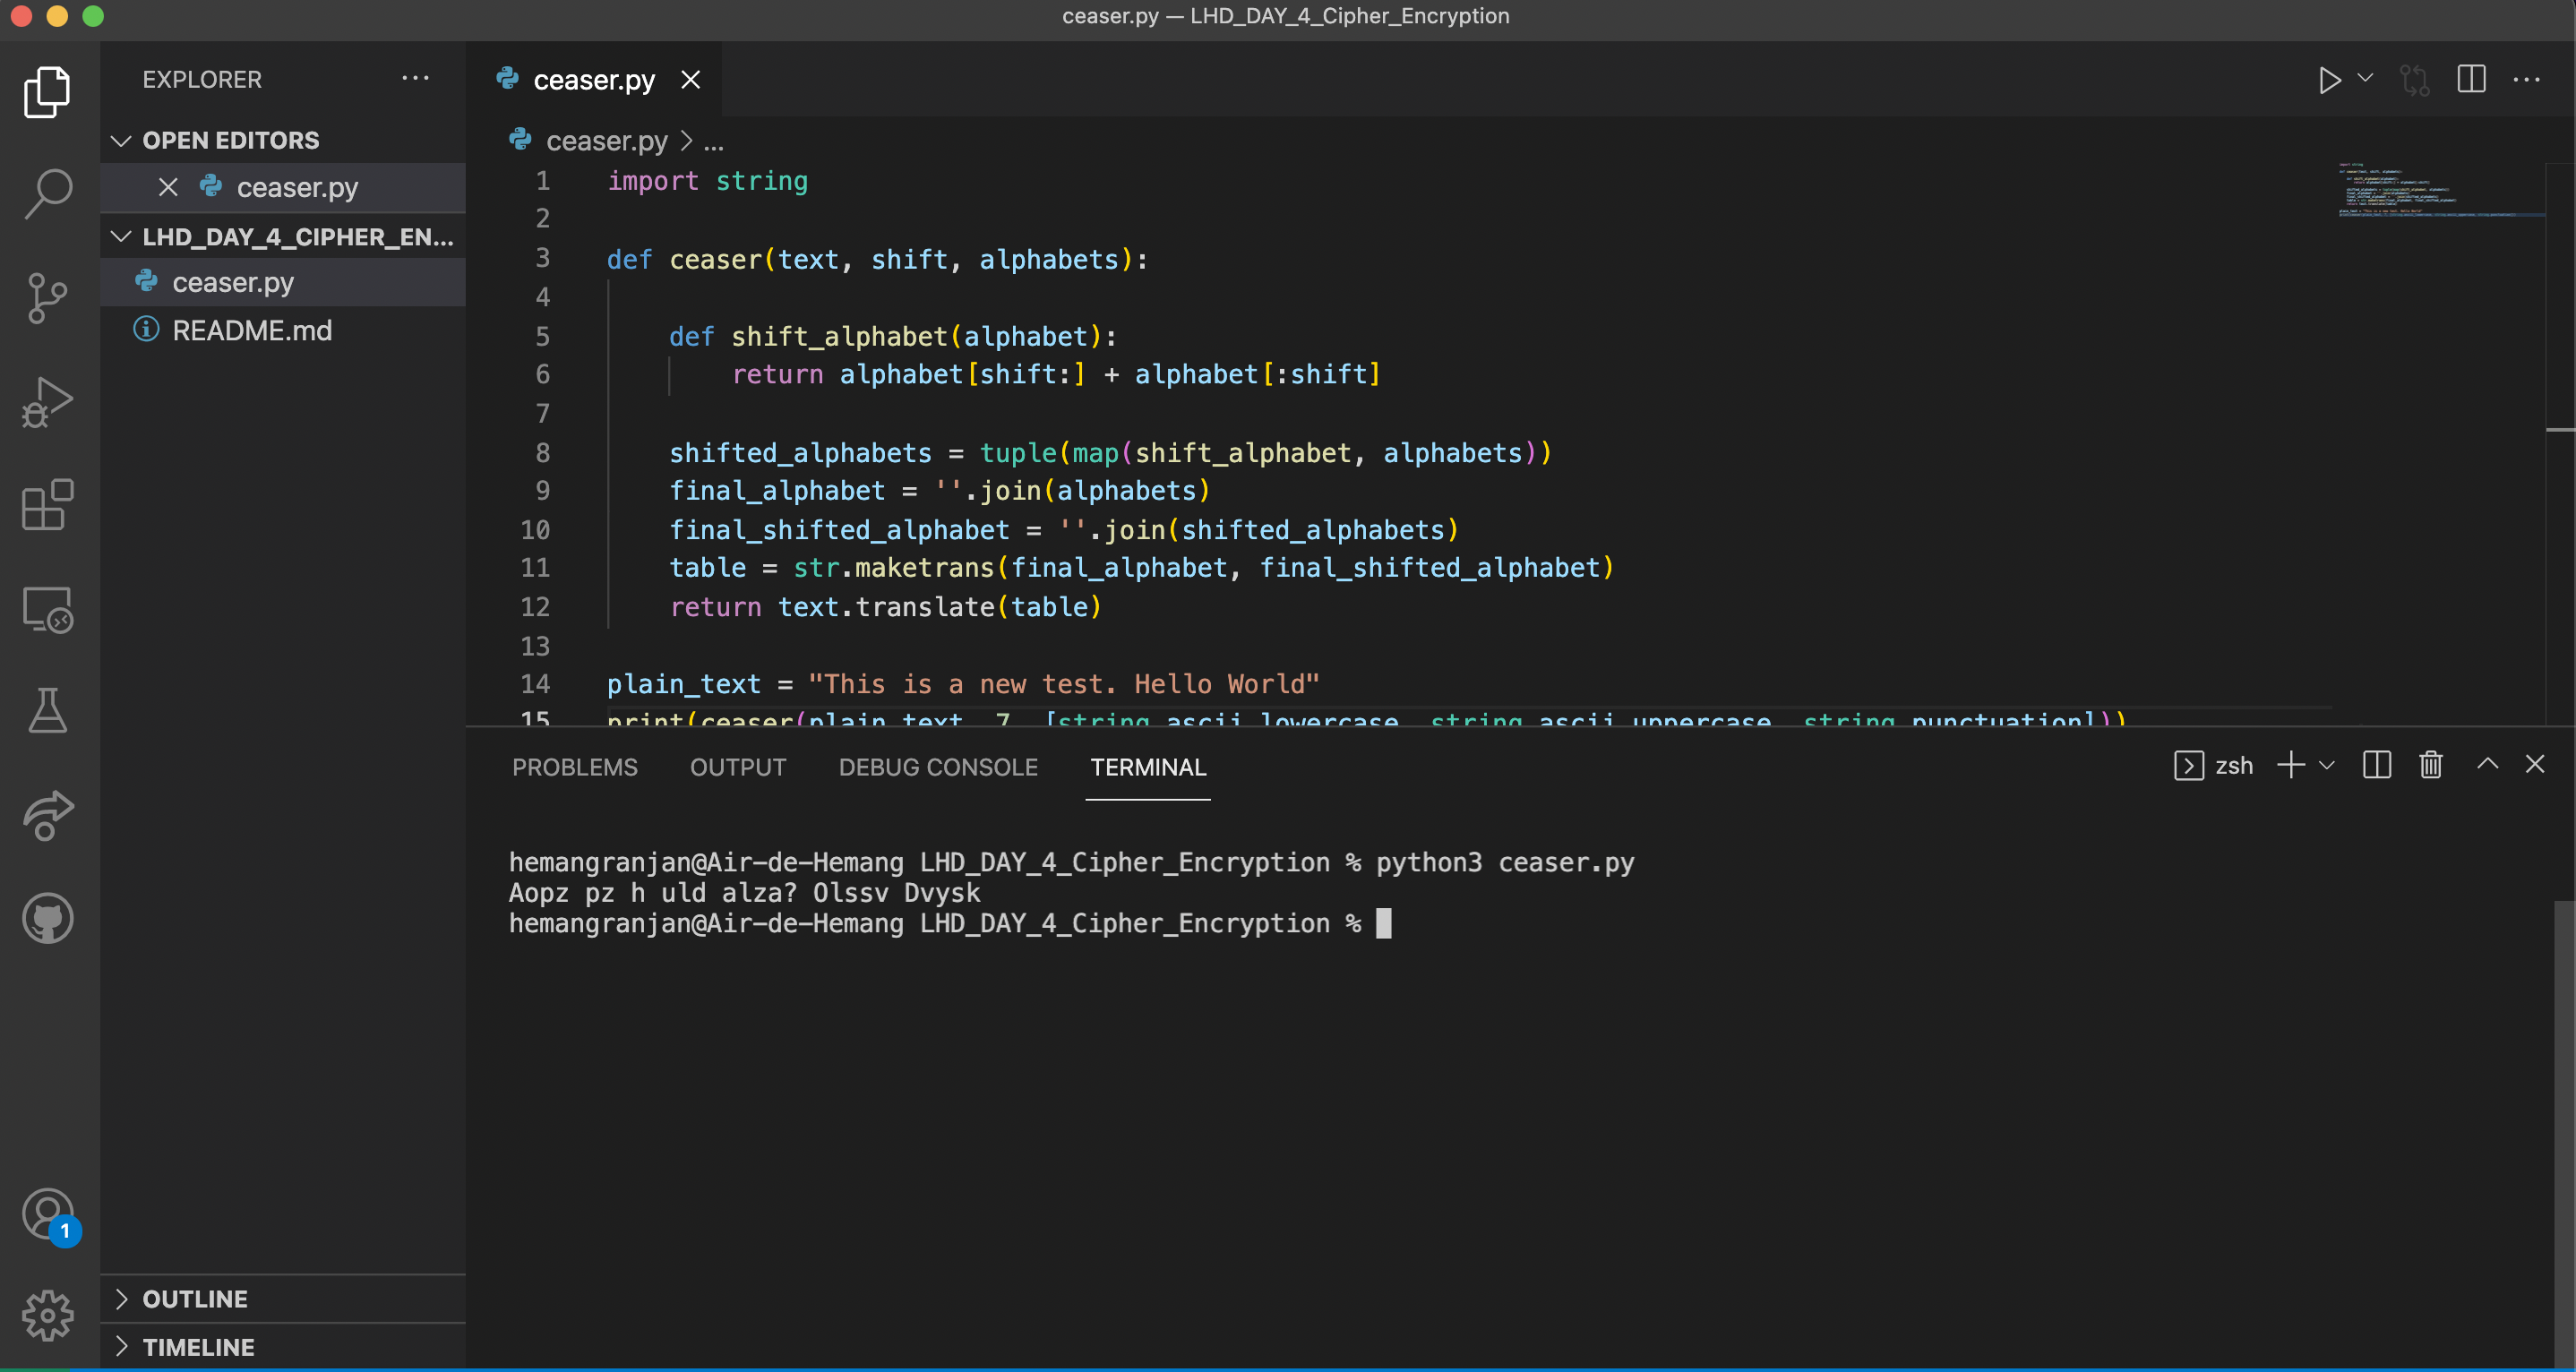Open README.md in the explorer
2576x1372 pixels.
(251, 330)
